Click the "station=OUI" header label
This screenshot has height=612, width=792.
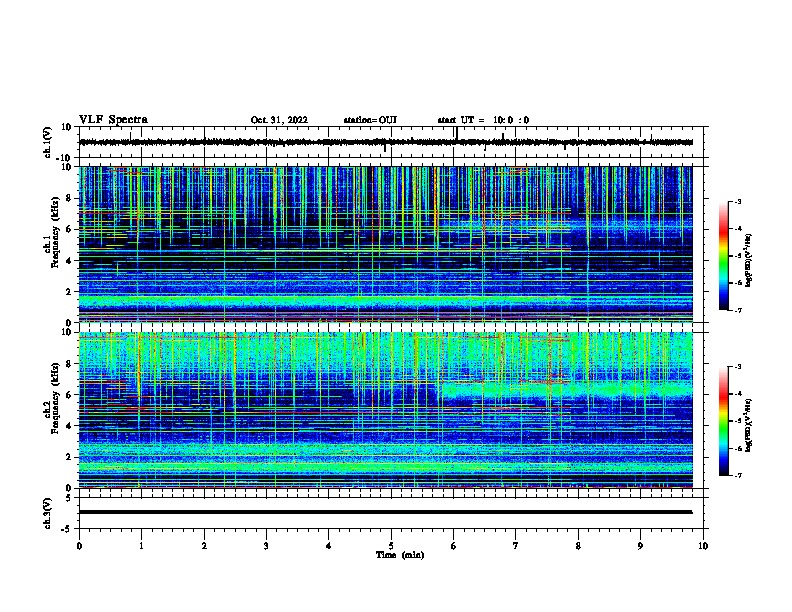370,120
